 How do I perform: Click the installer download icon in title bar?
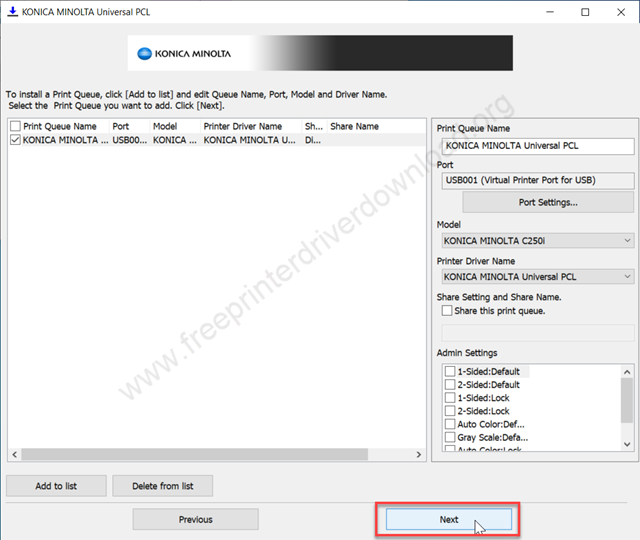[13, 12]
